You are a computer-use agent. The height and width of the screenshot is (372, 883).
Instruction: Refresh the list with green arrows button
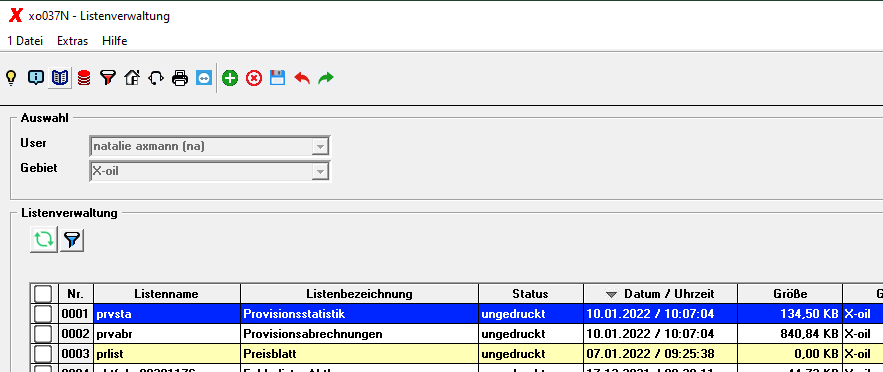click(44, 240)
